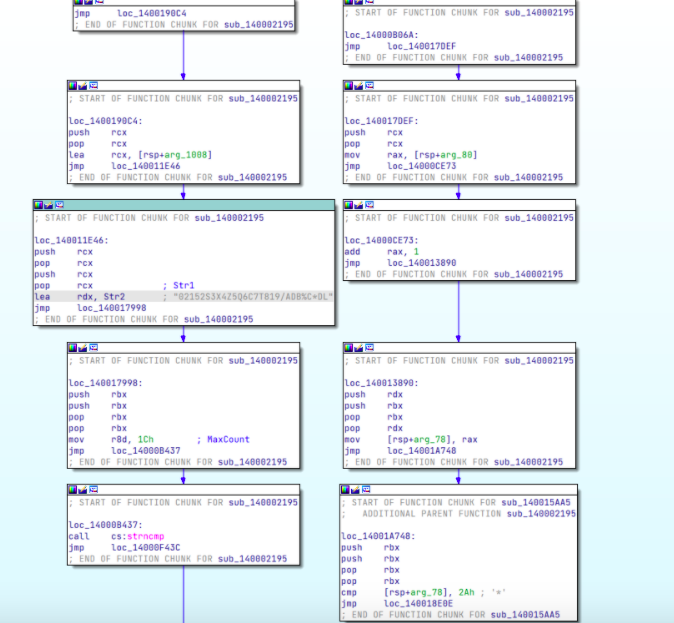Click the third title icon on loc_140013890 node
Image resolution: width=674 pixels, height=623 pixels.
pyautogui.click(x=369, y=348)
